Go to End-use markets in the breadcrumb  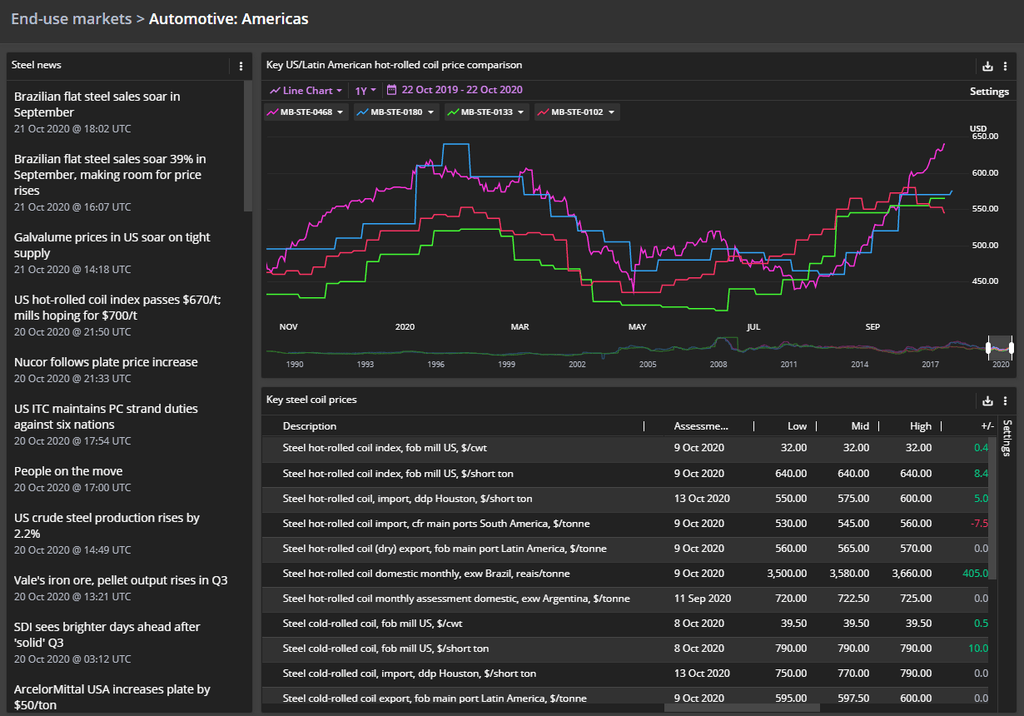(x=71, y=19)
